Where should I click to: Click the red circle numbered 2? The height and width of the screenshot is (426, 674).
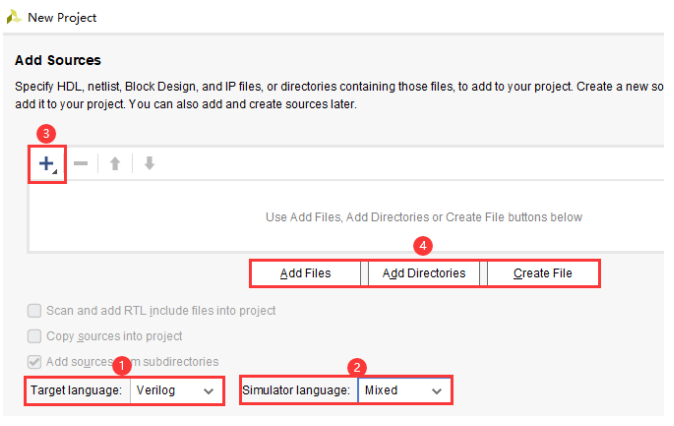(353, 365)
